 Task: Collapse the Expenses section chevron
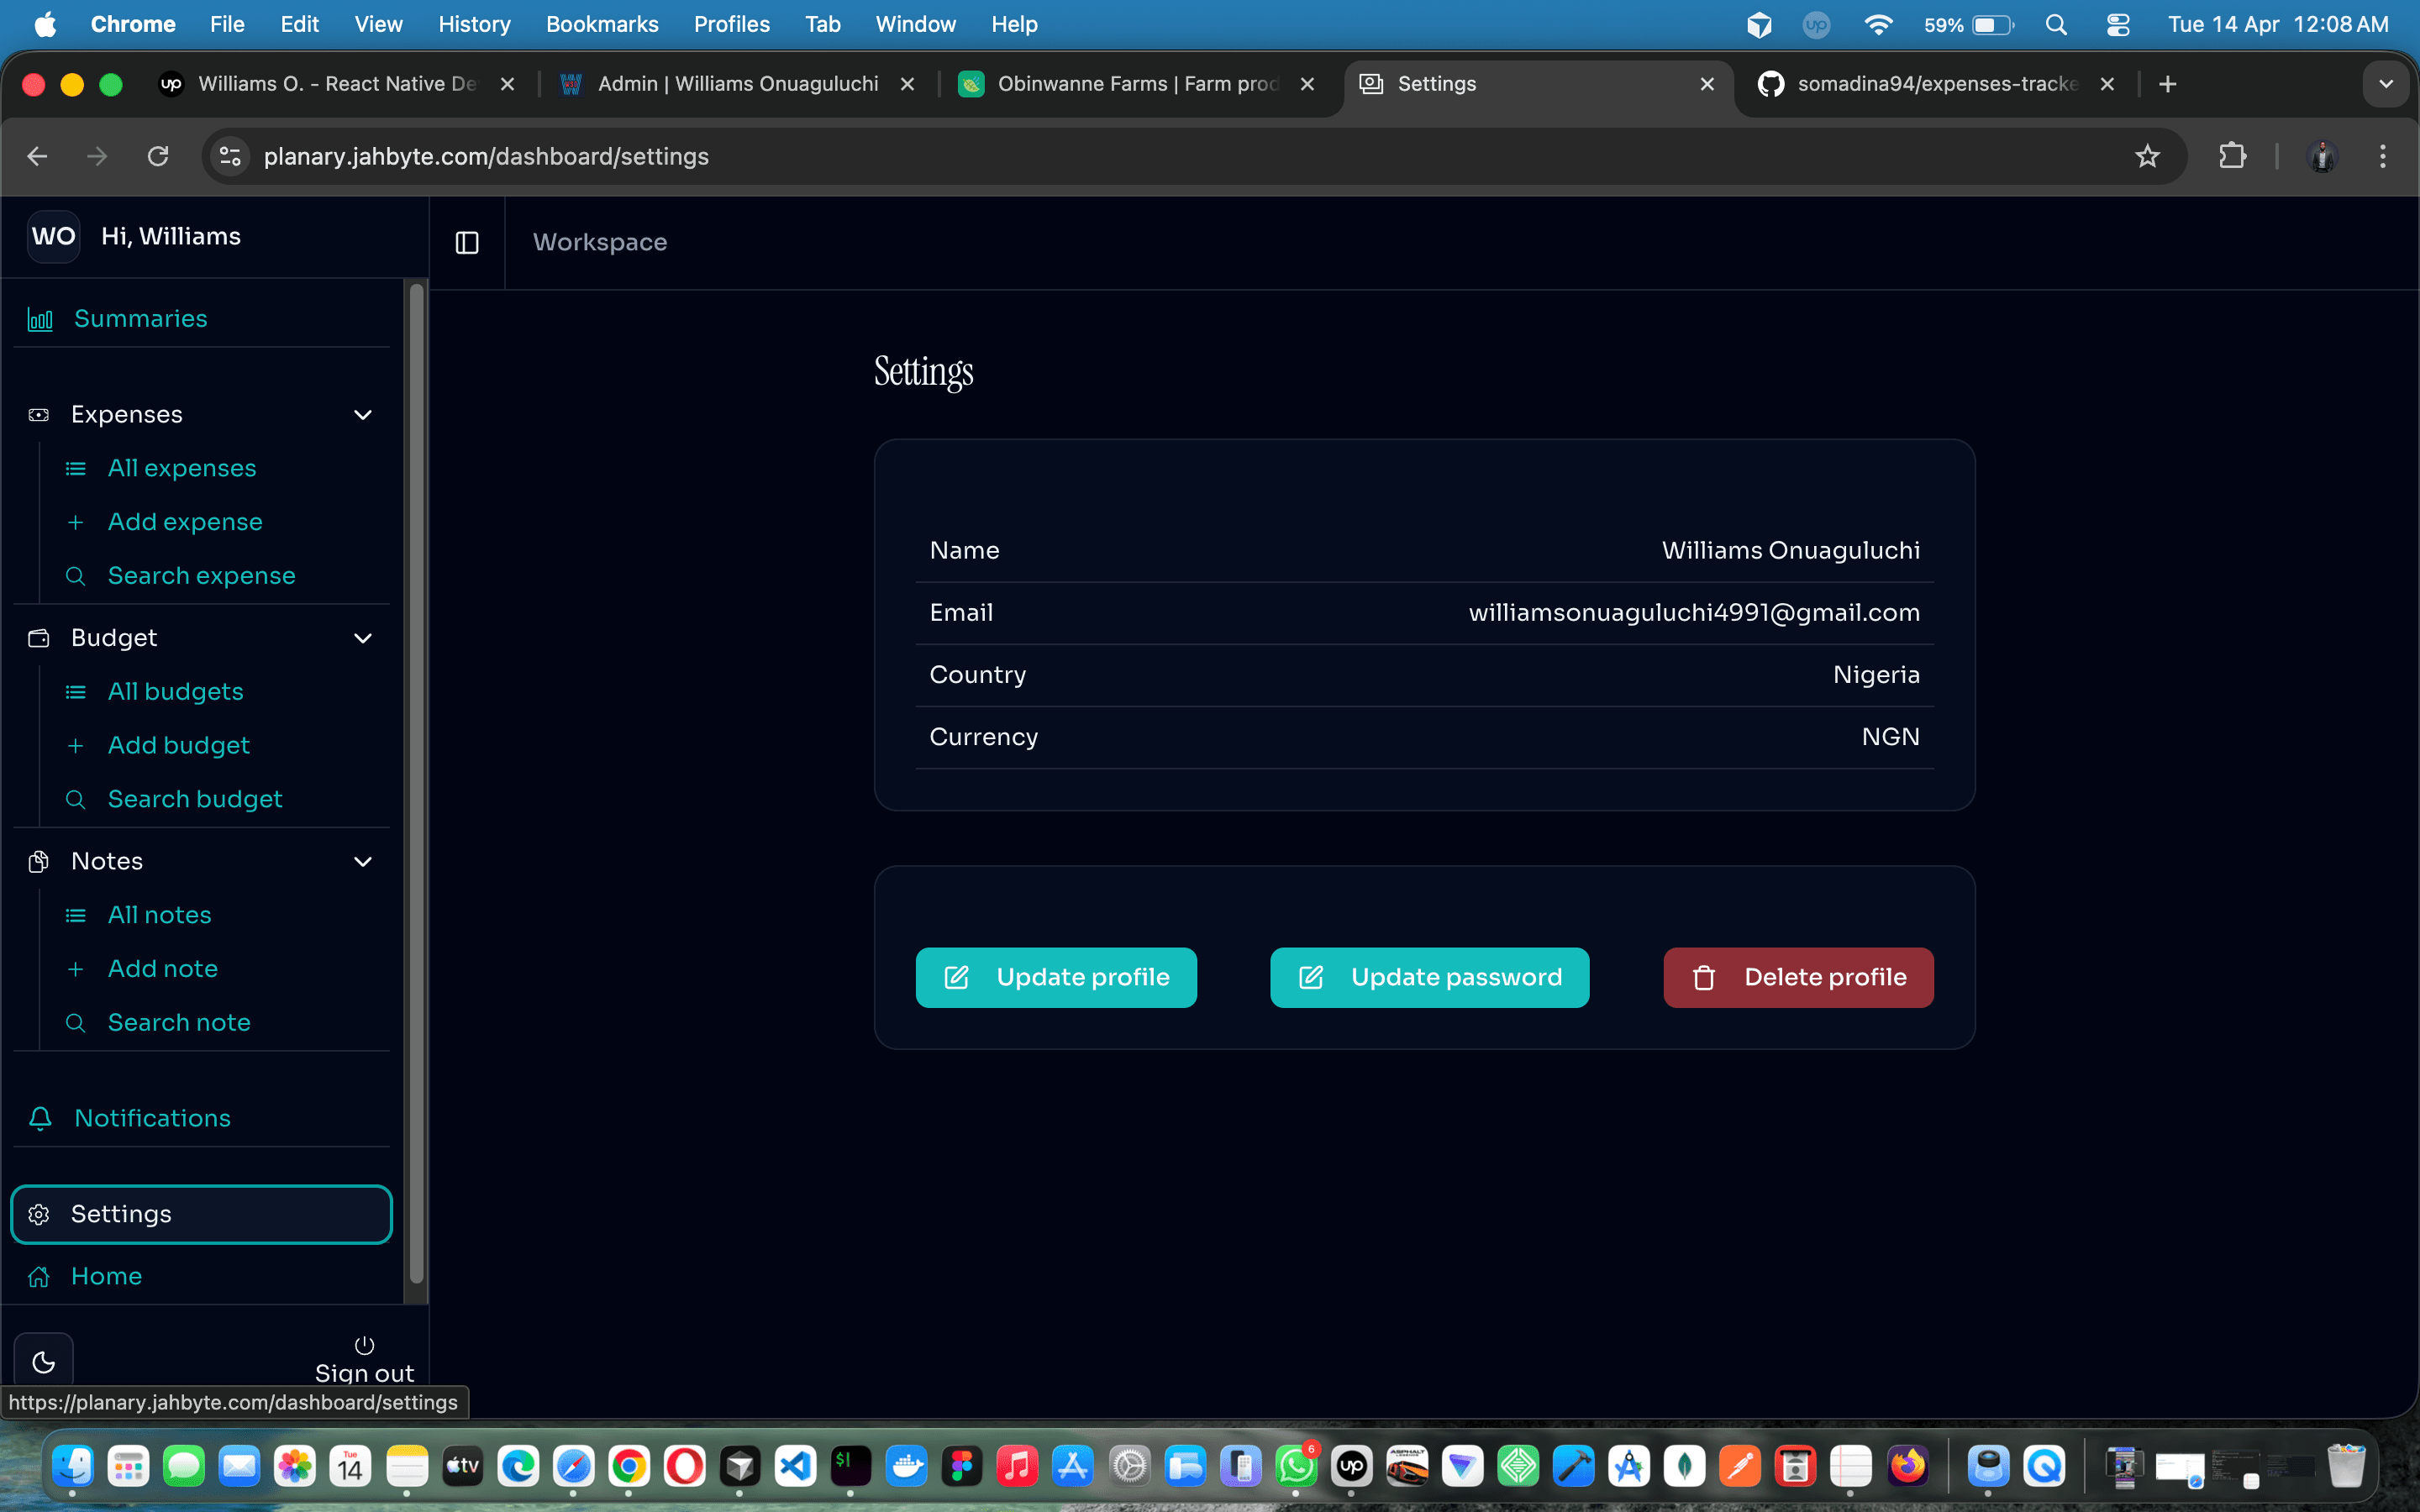point(362,414)
